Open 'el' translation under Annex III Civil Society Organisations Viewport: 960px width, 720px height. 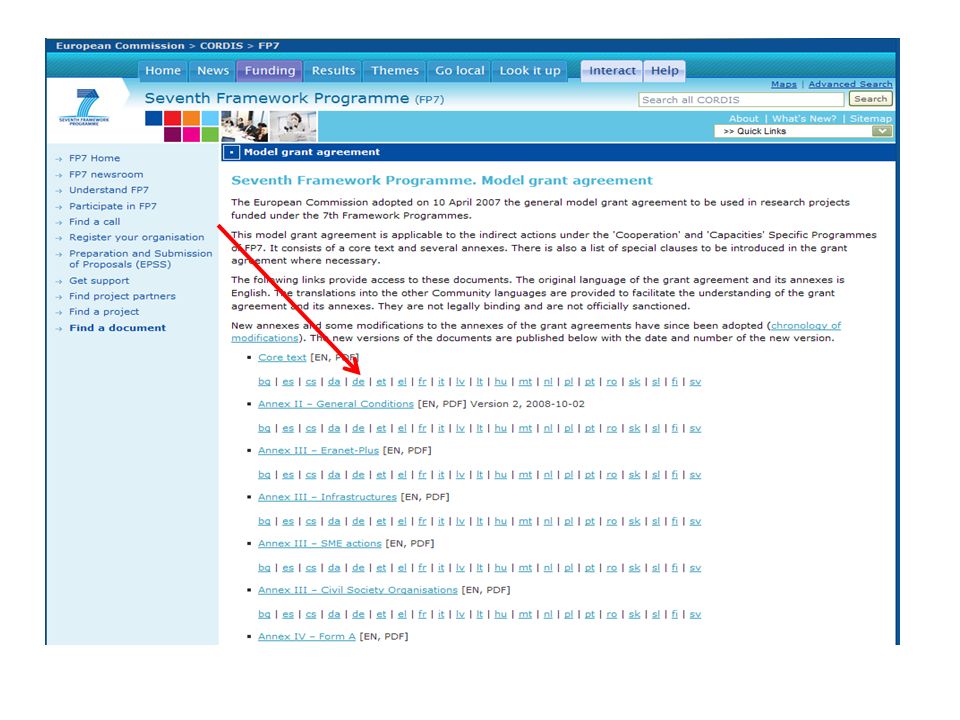(x=402, y=614)
